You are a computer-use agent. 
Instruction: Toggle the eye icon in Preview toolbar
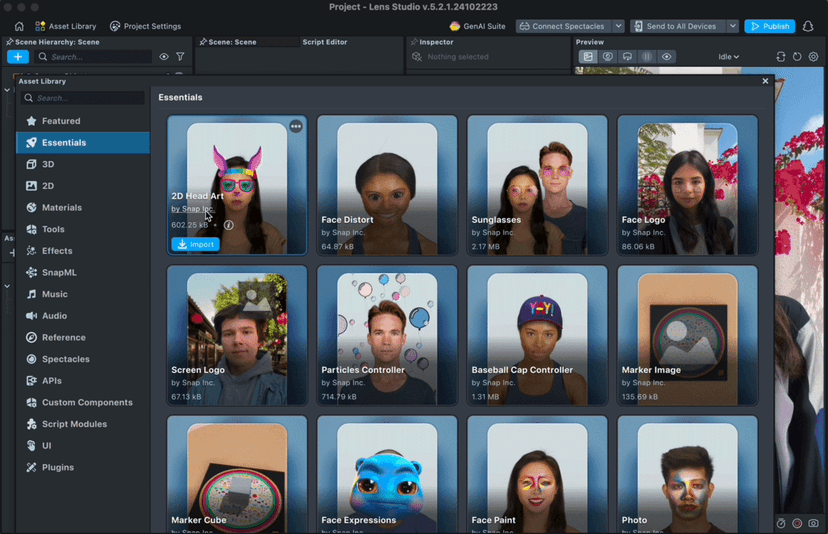[667, 57]
